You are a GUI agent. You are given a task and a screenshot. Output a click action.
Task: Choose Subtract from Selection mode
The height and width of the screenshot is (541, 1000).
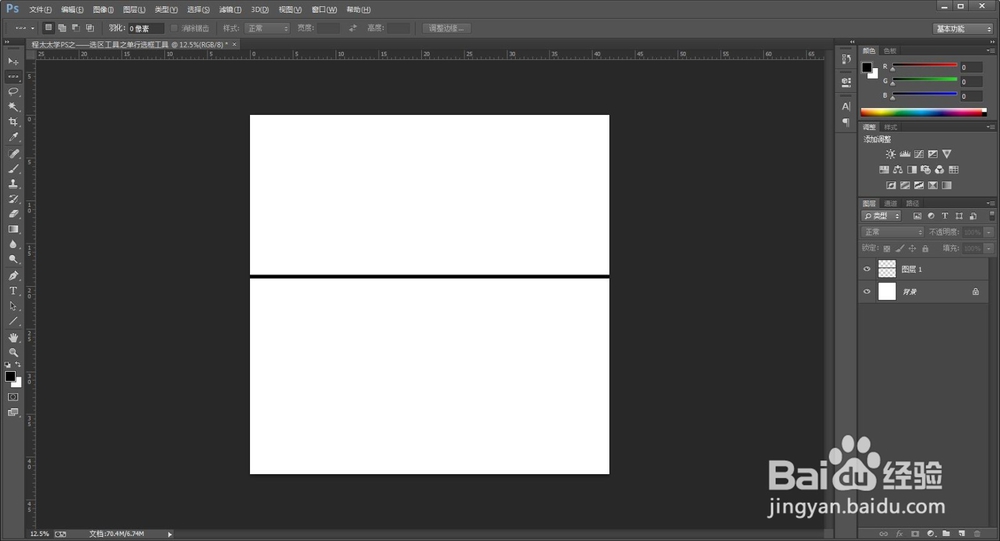coord(76,28)
